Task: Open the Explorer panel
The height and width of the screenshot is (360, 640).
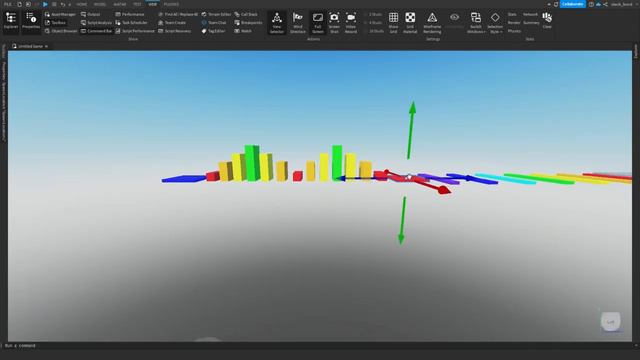Action: (x=11, y=22)
